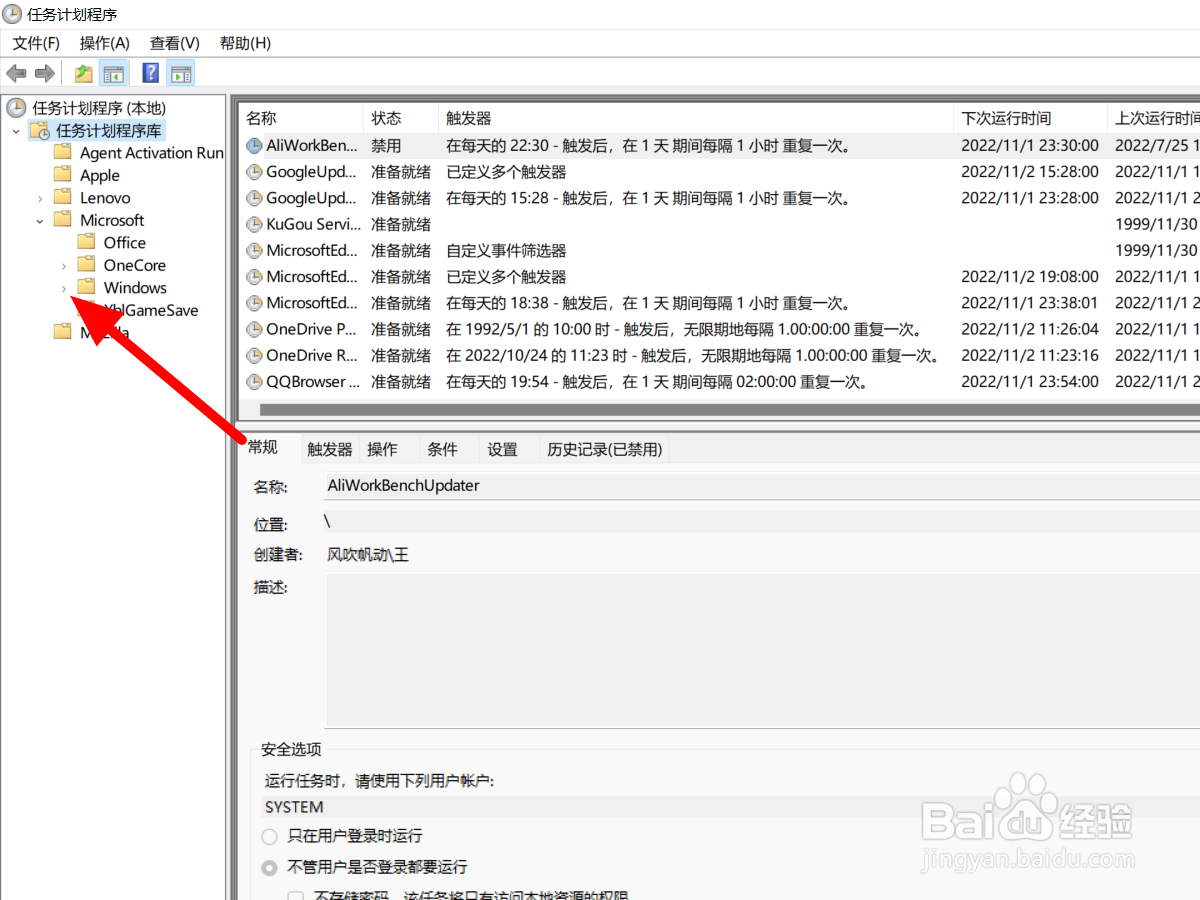The image size is (1200, 900).
Task: Click the clock icon of AliWorkBen task
Action: [x=255, y=146]
